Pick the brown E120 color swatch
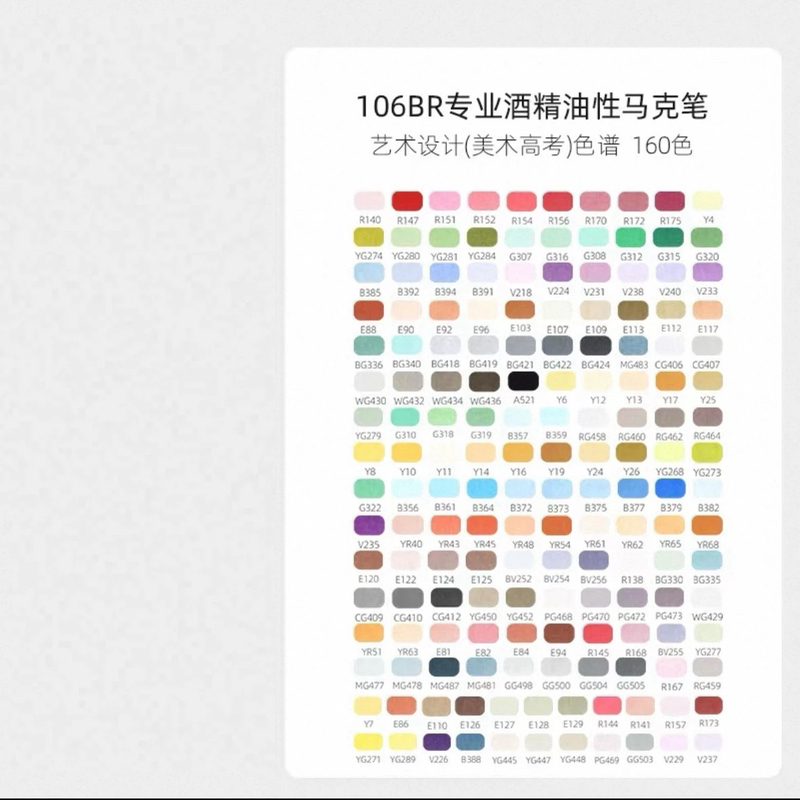Screen dimensions: 800x800 369,560
